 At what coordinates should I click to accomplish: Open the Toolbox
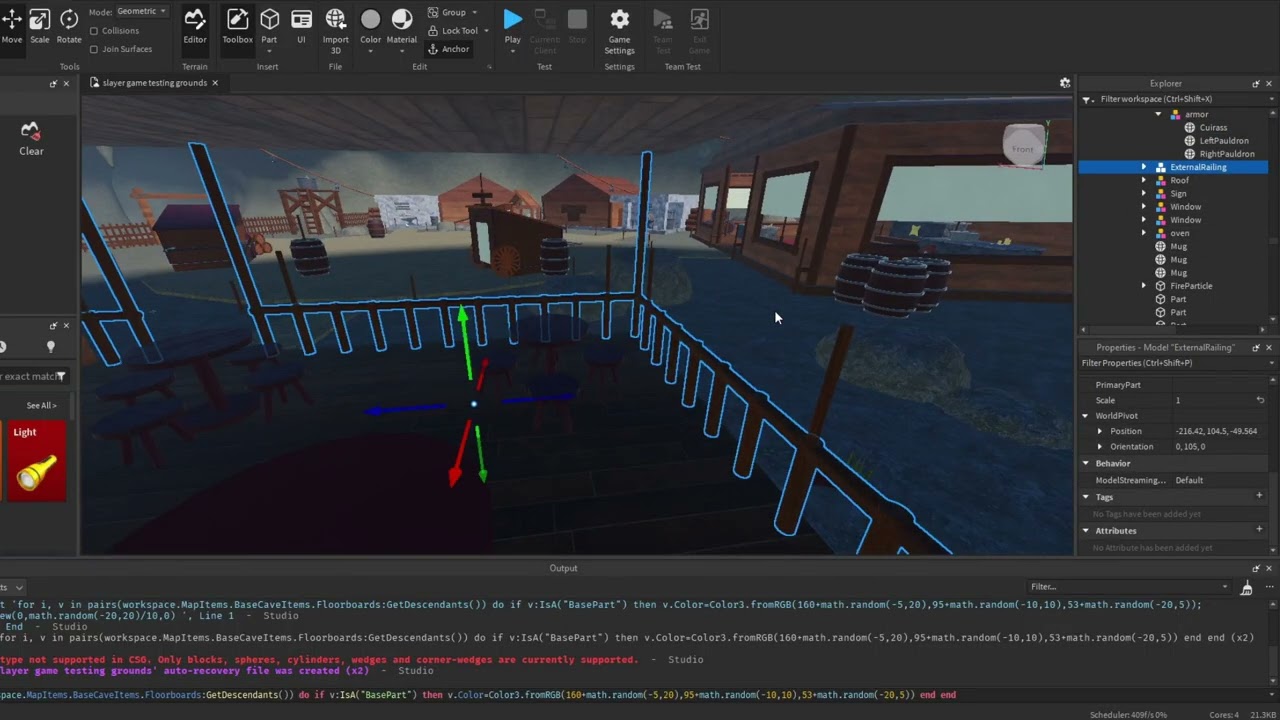click(x=237, y=24)
